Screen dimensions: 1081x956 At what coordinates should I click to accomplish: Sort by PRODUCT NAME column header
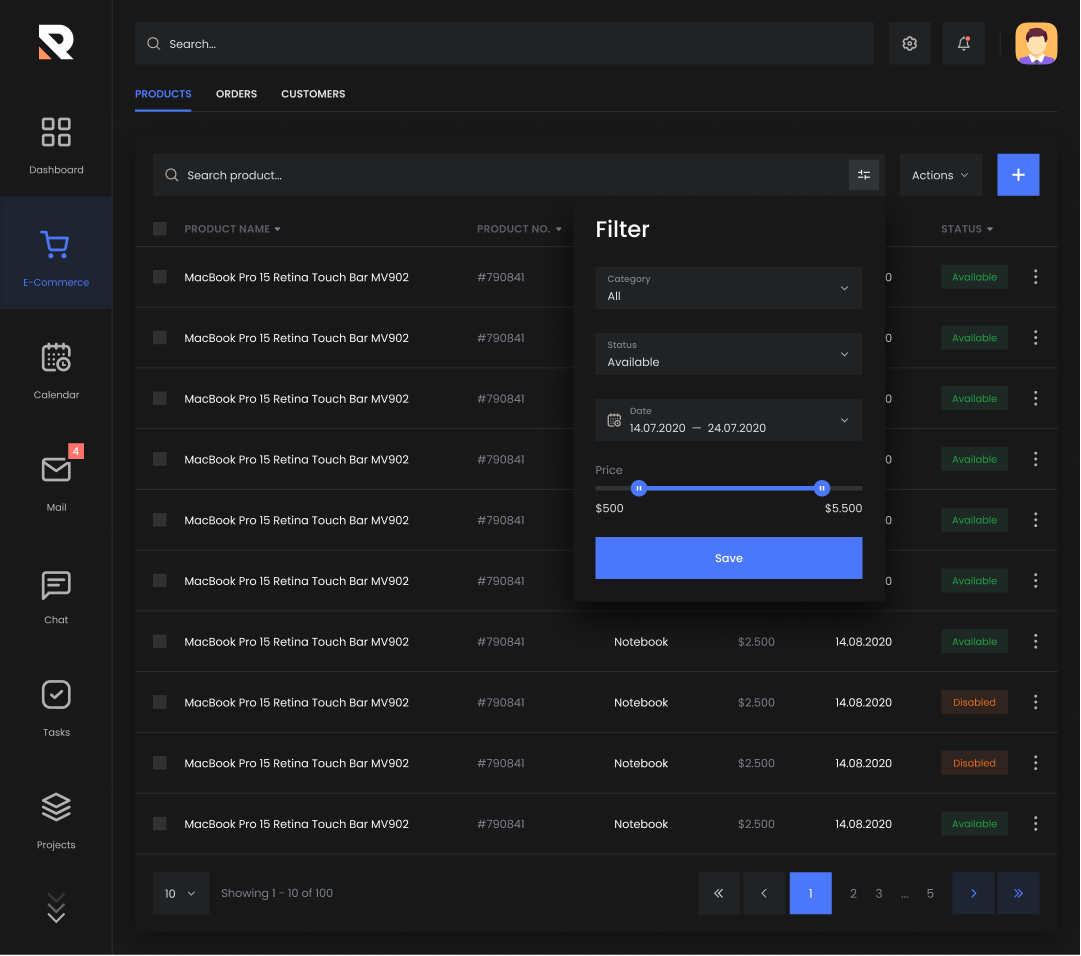[232, 229]
